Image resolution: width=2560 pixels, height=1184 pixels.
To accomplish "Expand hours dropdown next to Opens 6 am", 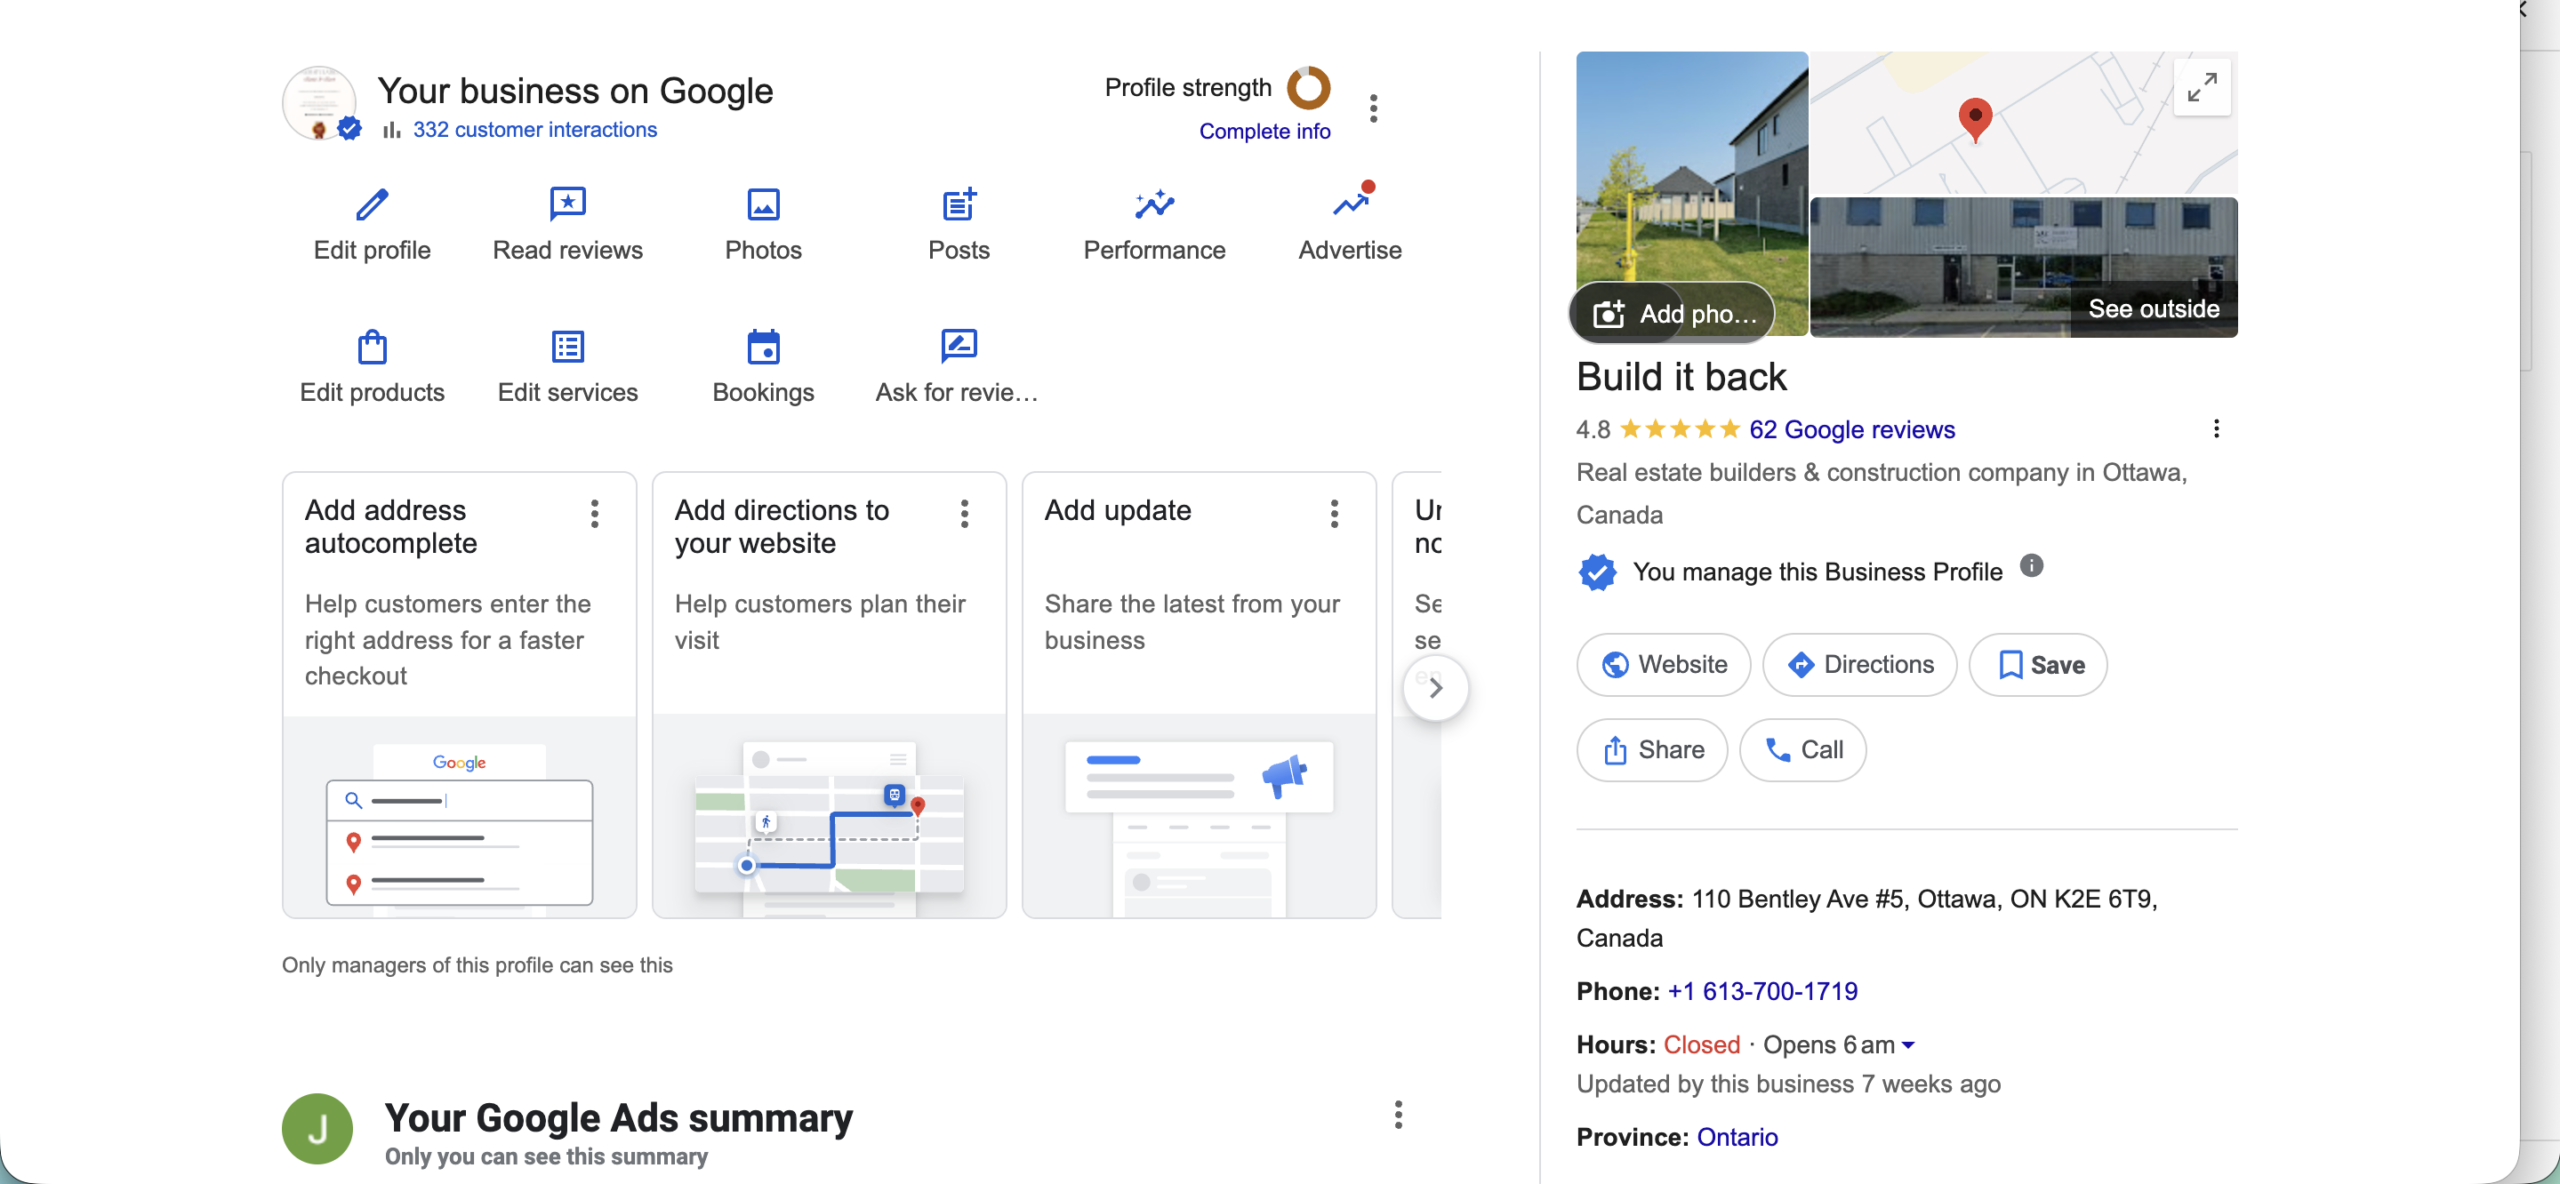I will (x=1908, y=1045).
